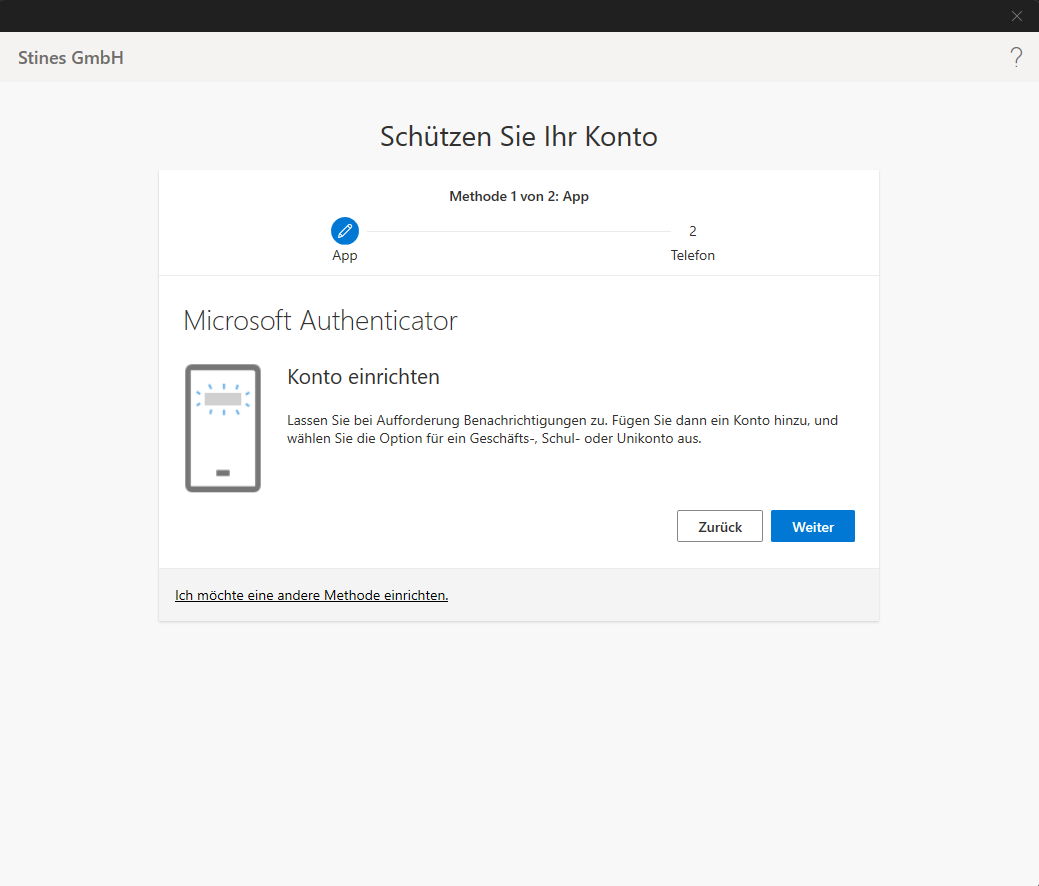Click the dark window title bar
Image resolution: width=1039 pixels, height=886 pixels.
tap(500, 16)
